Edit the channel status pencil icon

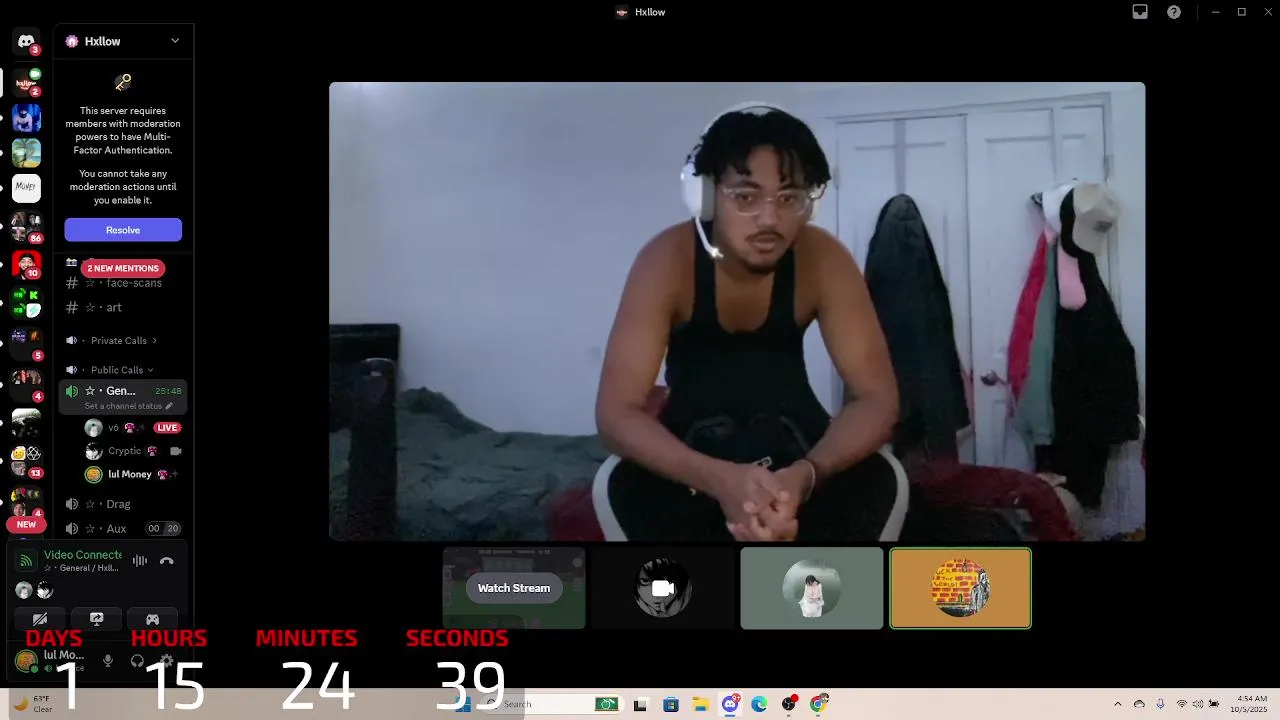pos(169,406)
